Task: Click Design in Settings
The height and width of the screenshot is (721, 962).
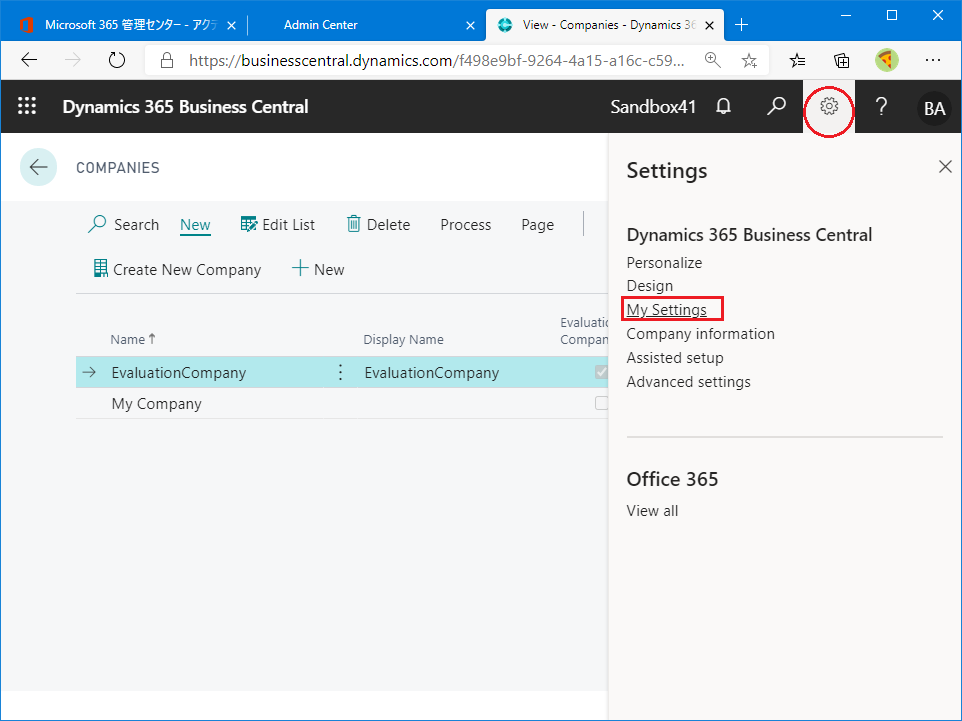Action: click(650, 286)
